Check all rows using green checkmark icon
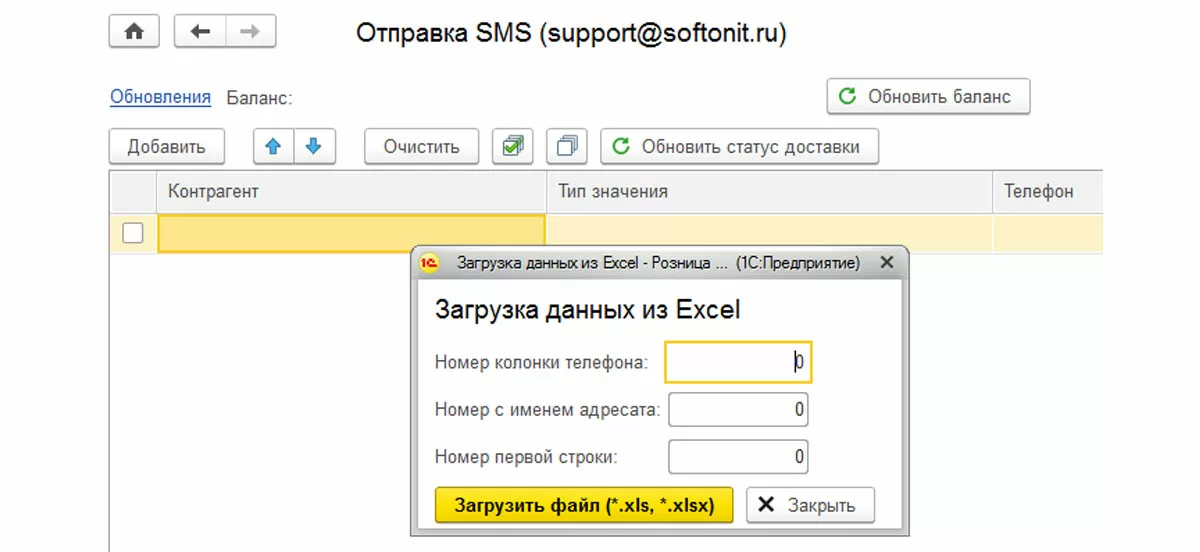Screen dimensions: 1200x552 (513, 146)
